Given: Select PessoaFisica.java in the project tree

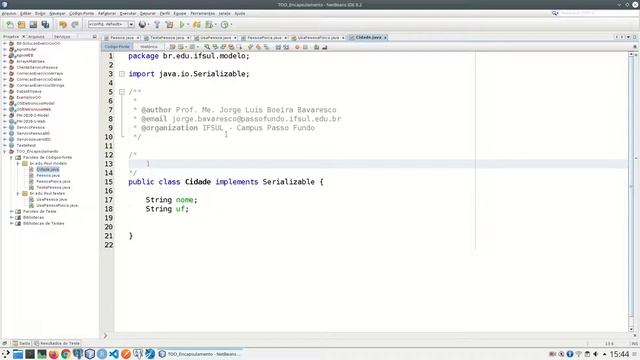Looking at the screenshot, I should click(x=53, y=182).
